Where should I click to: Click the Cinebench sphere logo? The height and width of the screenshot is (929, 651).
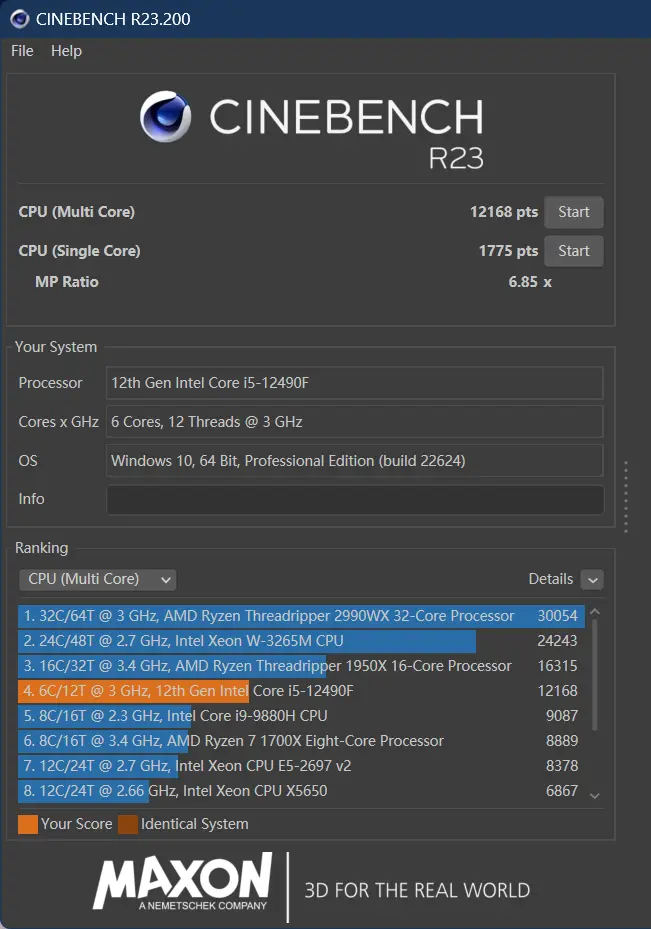coord(165,116)
